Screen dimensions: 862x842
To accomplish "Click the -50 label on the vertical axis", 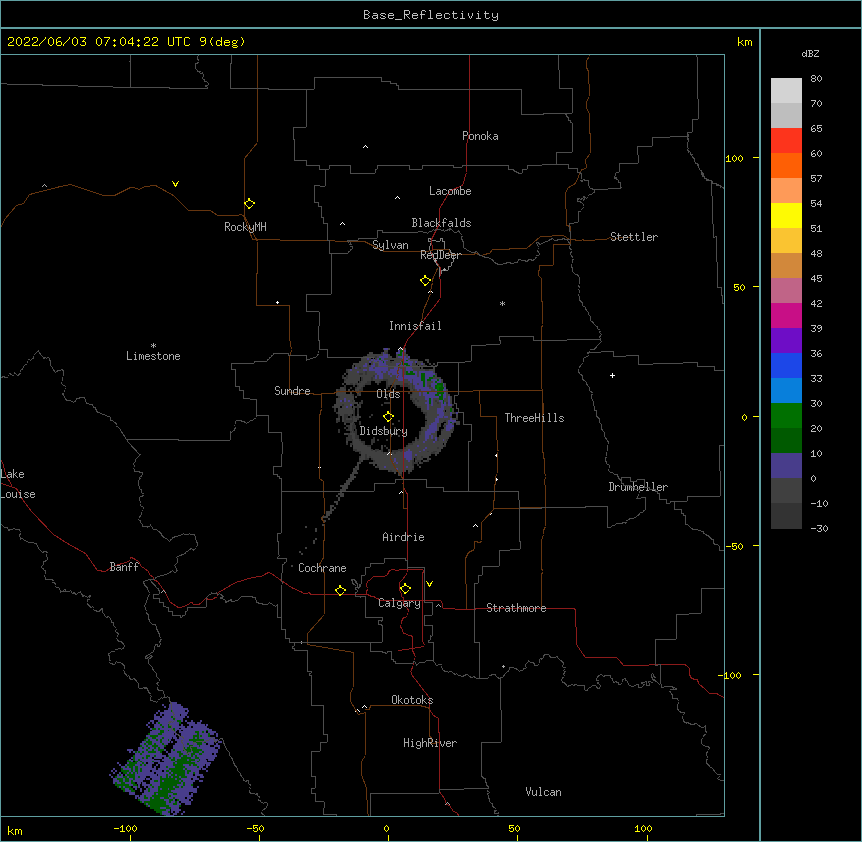I will click(734, 546).
